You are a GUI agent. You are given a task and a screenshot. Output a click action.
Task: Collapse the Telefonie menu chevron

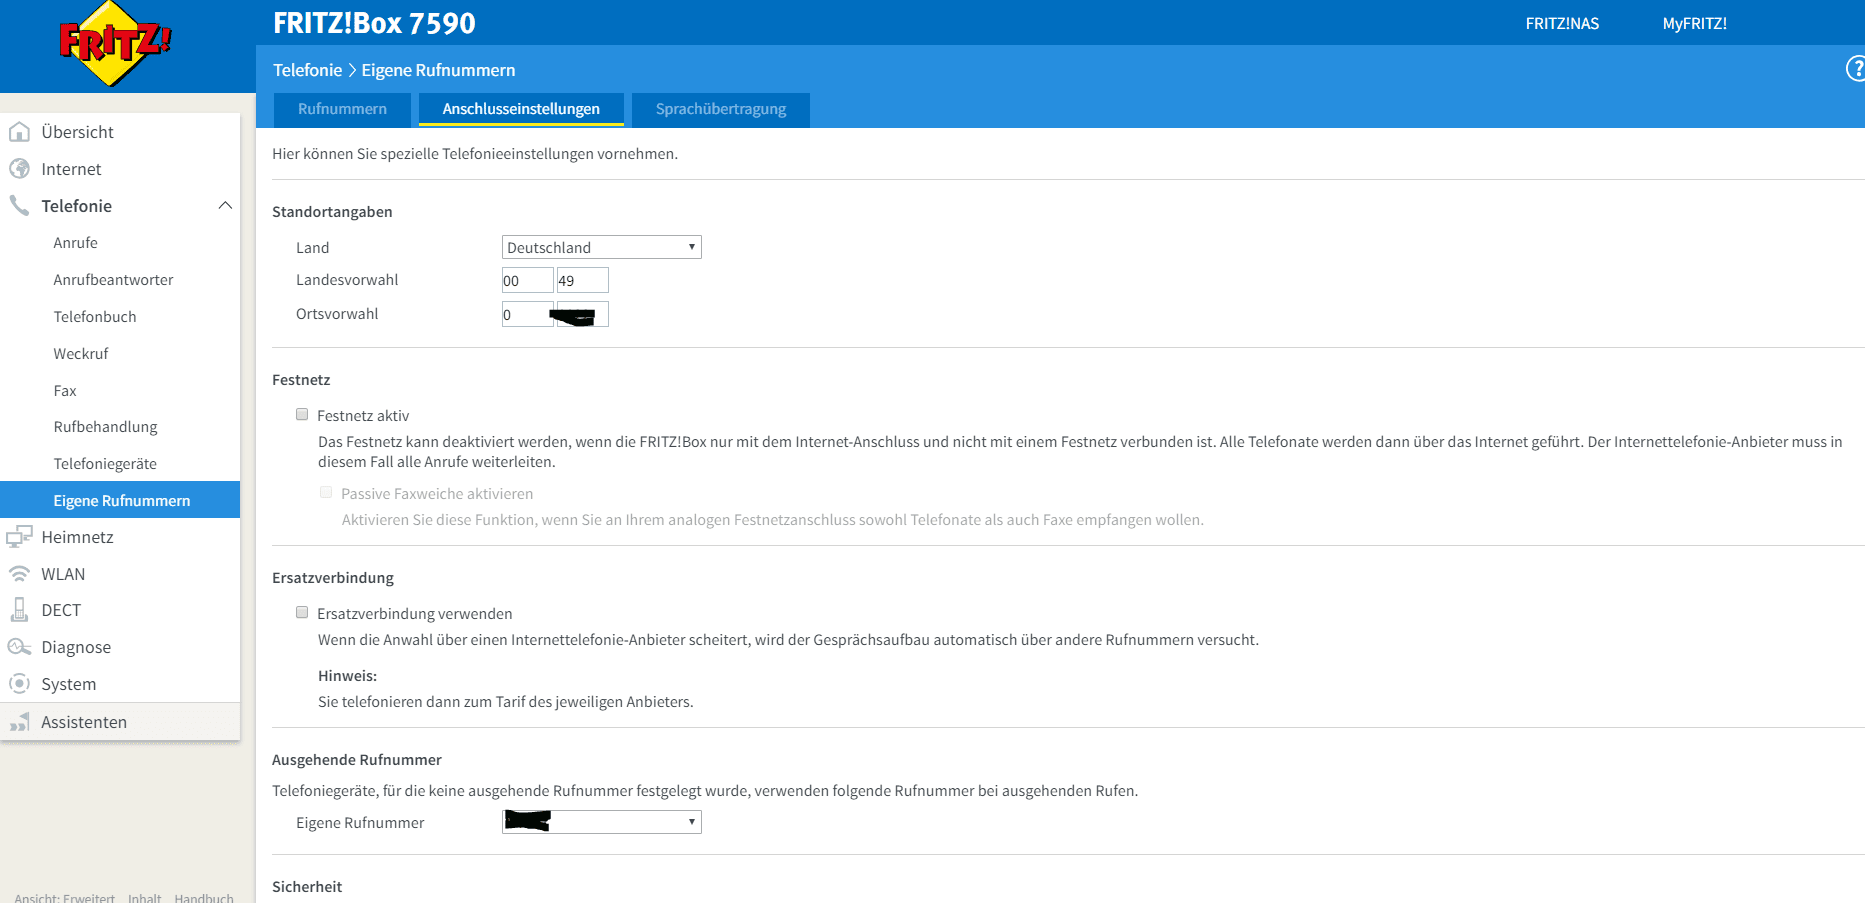(225, 205)
